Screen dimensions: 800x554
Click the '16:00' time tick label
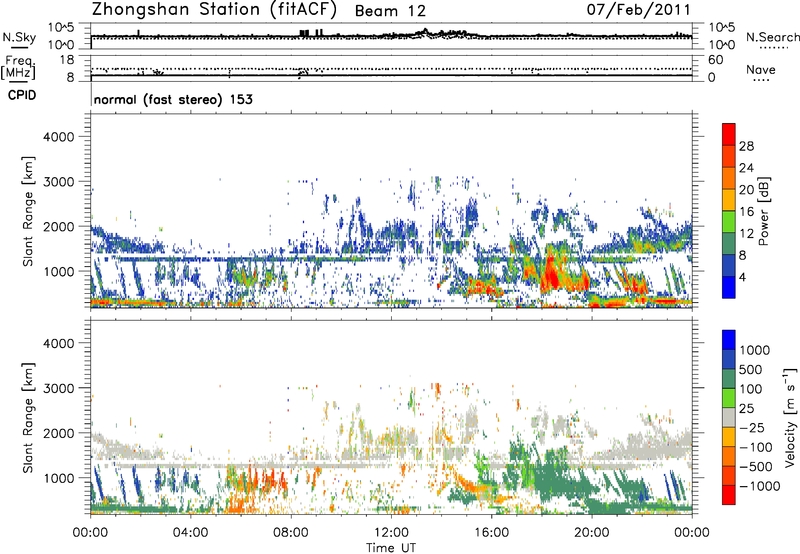491,533
